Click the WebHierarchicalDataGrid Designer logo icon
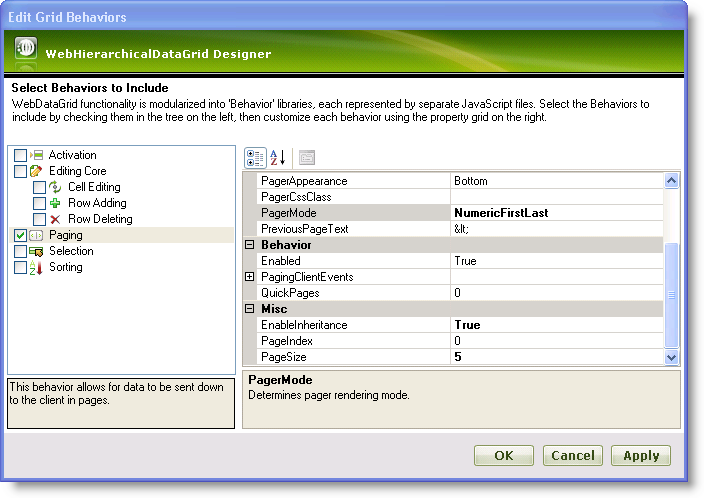This screenshot has height=498, width=704. tap(26, 48)
